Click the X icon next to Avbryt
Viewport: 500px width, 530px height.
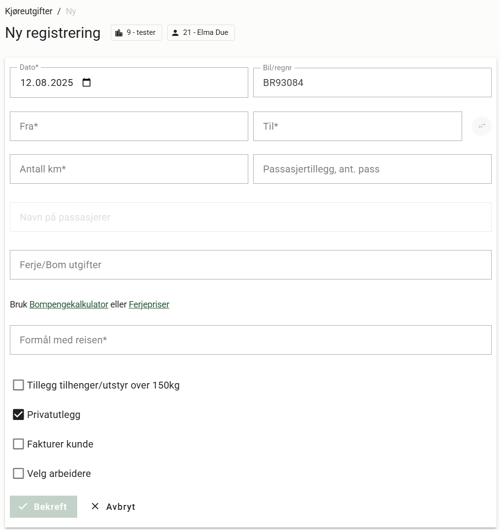[95, 506]
